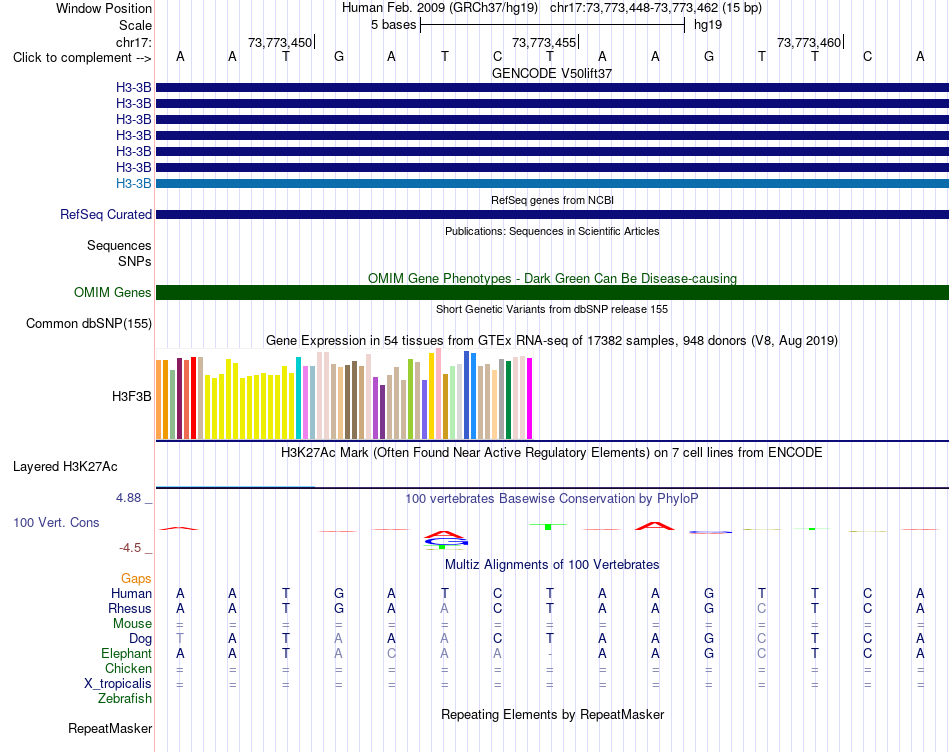Select the X_tropicalis alignment row label
The image size is (950, 752).
click(x=118, y=684)
